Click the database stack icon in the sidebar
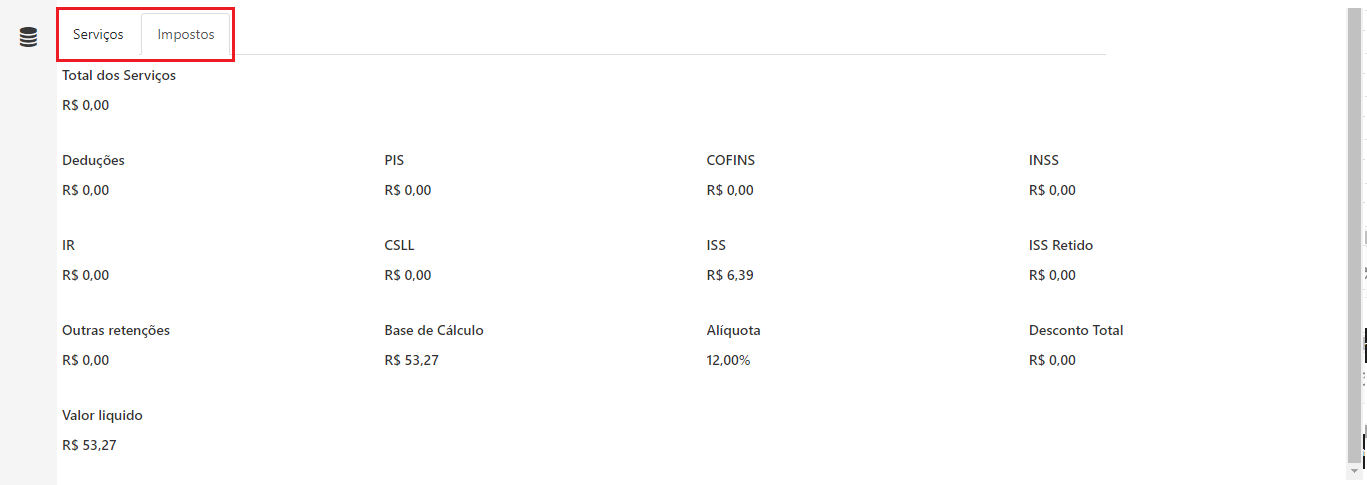 [28, 38]
